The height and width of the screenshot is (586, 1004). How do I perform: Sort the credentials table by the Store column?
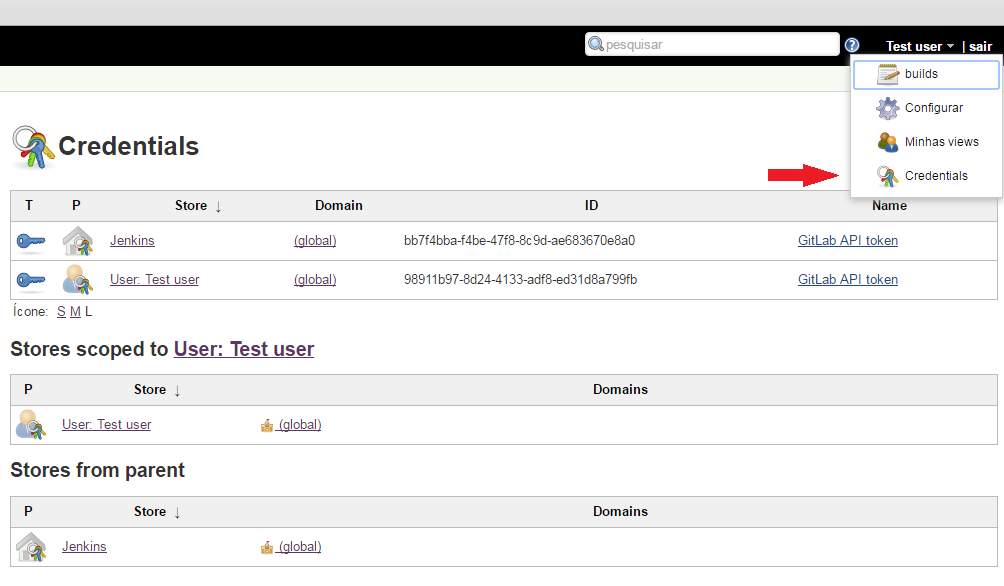coord(198,206)
